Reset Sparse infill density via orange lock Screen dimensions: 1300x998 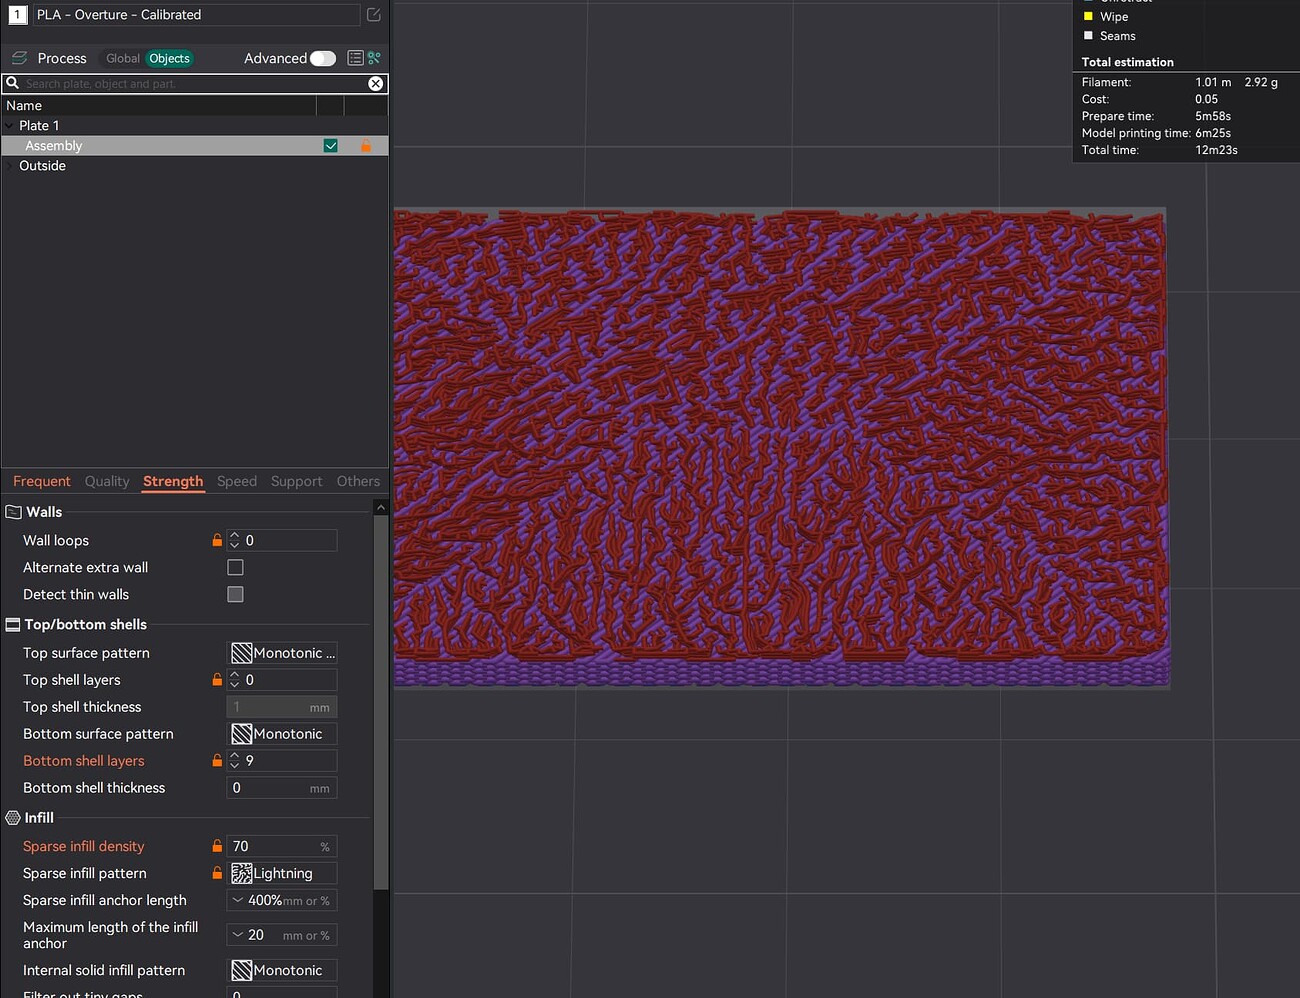217,846
